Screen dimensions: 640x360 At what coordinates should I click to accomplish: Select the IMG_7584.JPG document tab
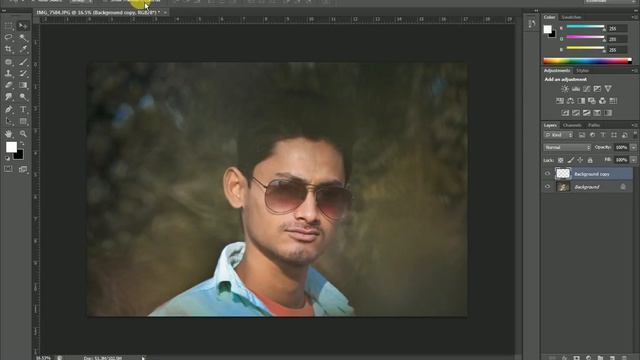[x=97, y=13]
